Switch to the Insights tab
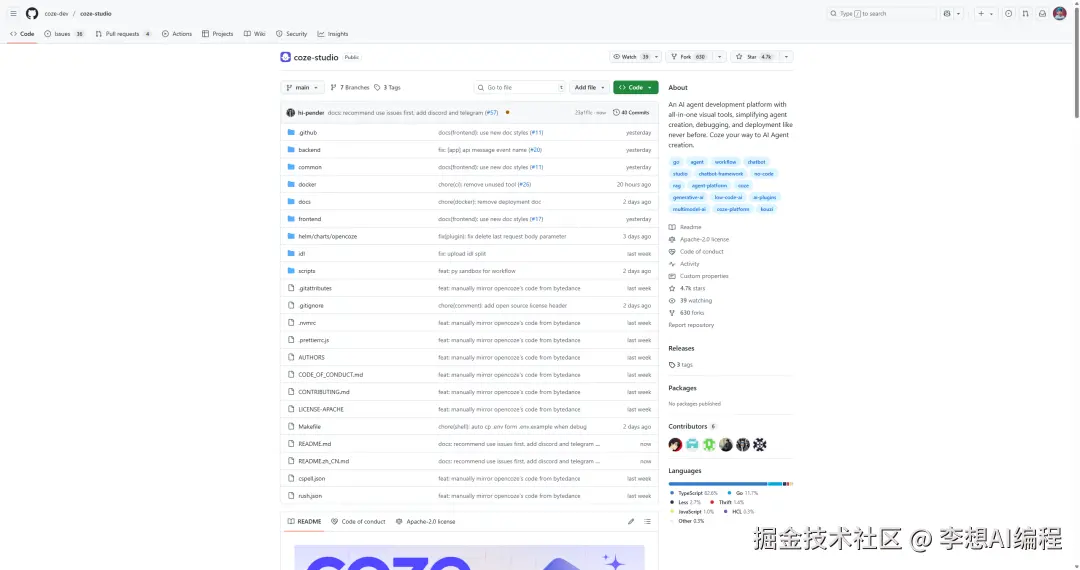Image resolution: width=1080 pixels, height=570 pixels. coord(333,34)
